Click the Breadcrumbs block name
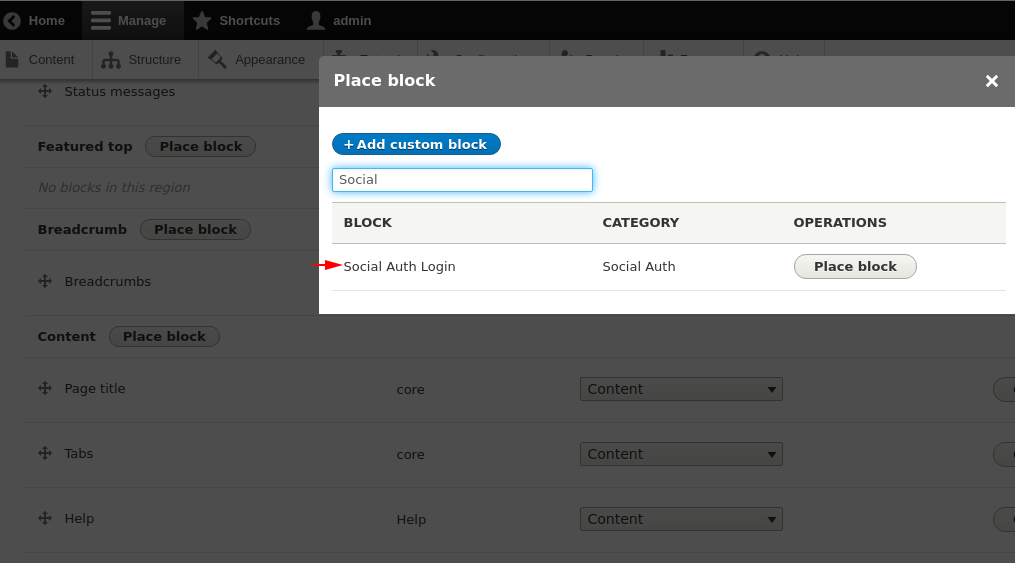1015x563 pixels. pyautogui.click(x=107, y=282)
